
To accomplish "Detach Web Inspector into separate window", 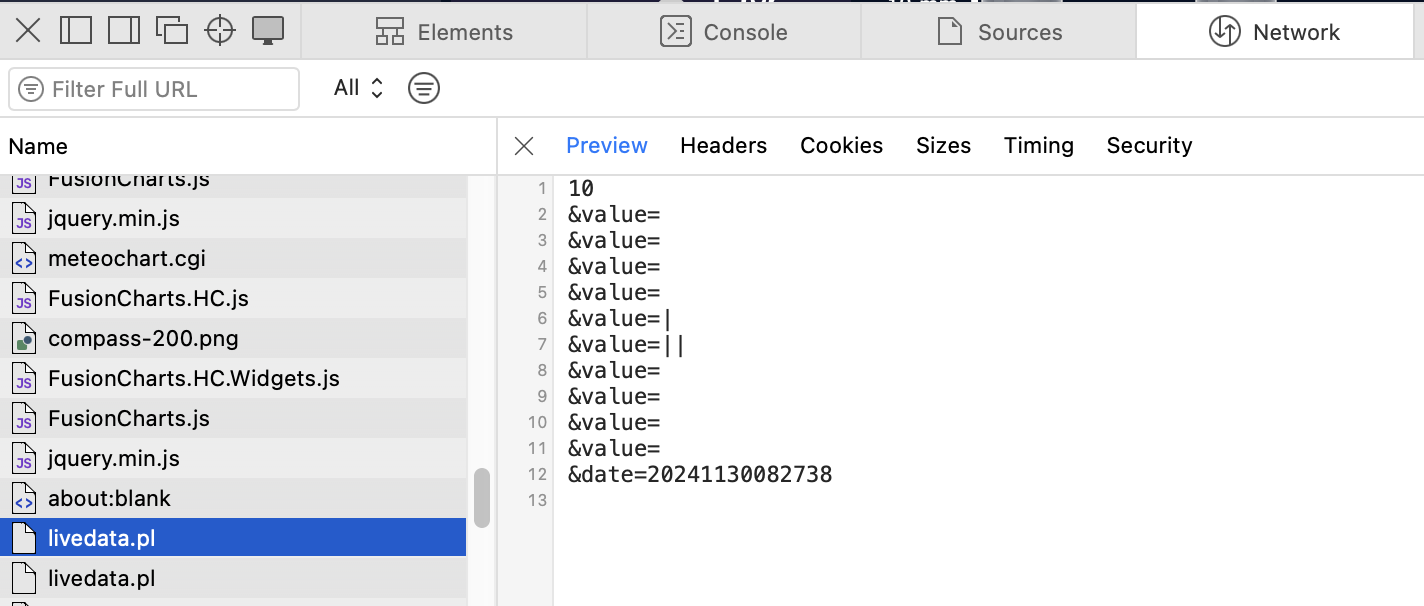I will (x=172, y=31).
